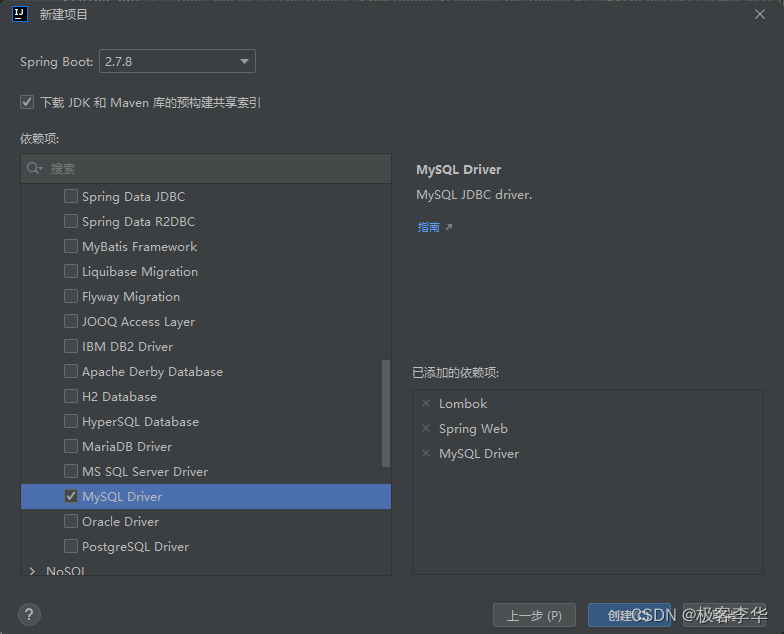Tick the HyperSQL Database checkbox
784x634 pixels.
[x=71, y=421]
